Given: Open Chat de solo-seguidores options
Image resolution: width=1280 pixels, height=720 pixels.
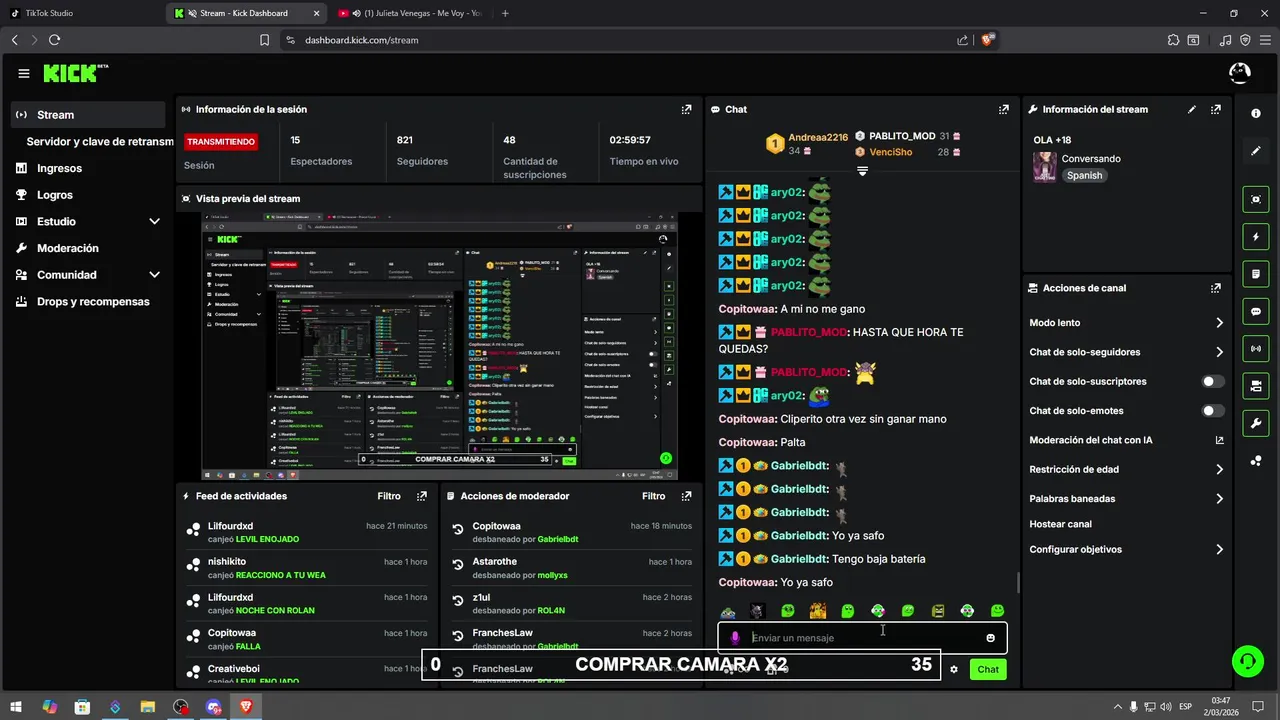Looking at the screenshot, I should click(1127, 352).
